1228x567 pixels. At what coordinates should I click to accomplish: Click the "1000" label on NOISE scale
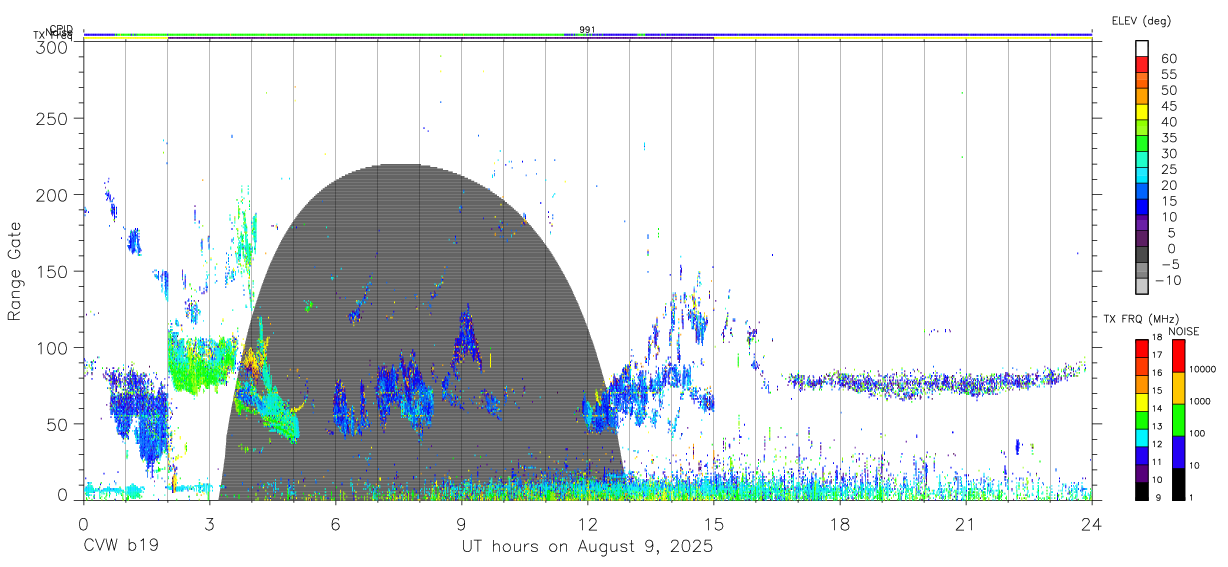(1200, 402)
